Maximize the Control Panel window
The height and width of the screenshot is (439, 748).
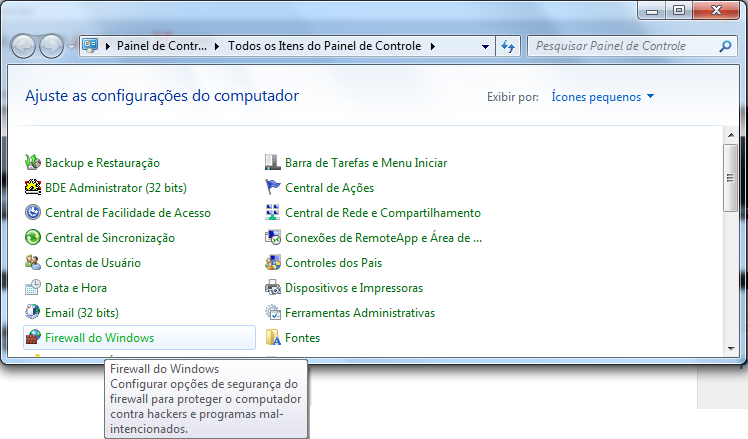[x=679, y=10]
